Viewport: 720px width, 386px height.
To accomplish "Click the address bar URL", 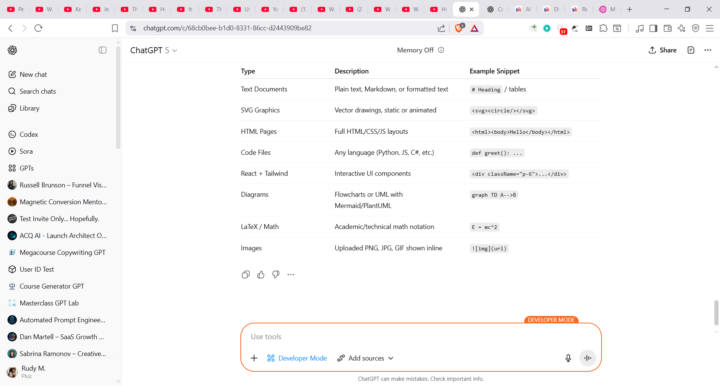I will point(227,28).
